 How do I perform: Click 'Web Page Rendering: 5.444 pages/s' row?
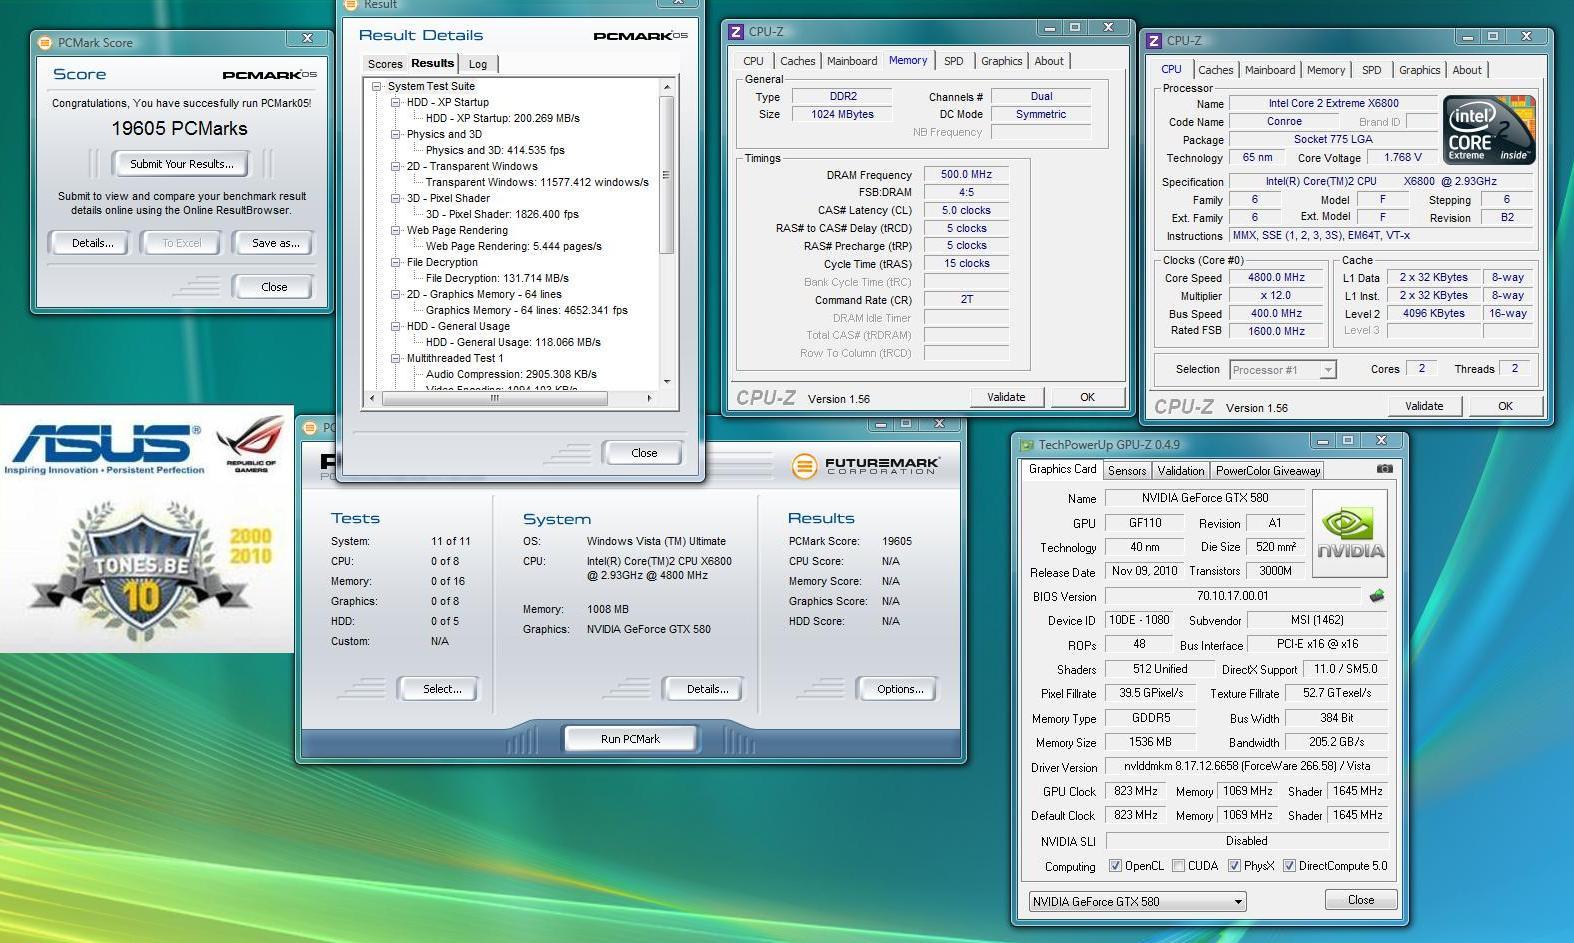[x=514, y=246]
